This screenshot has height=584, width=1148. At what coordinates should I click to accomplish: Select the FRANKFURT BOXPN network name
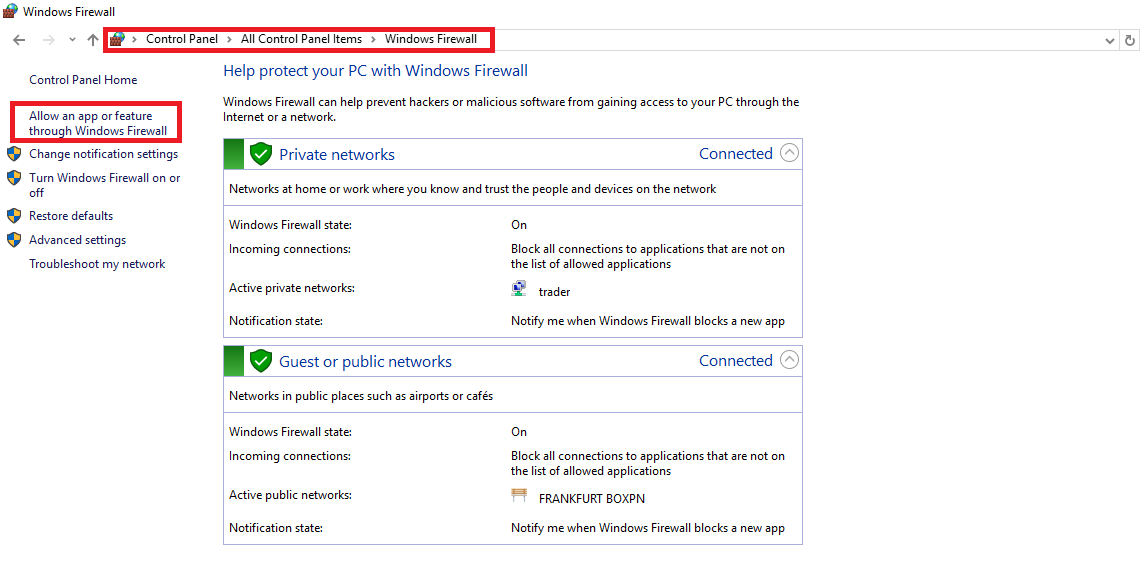pyautogui.click(x=592, y=499)
